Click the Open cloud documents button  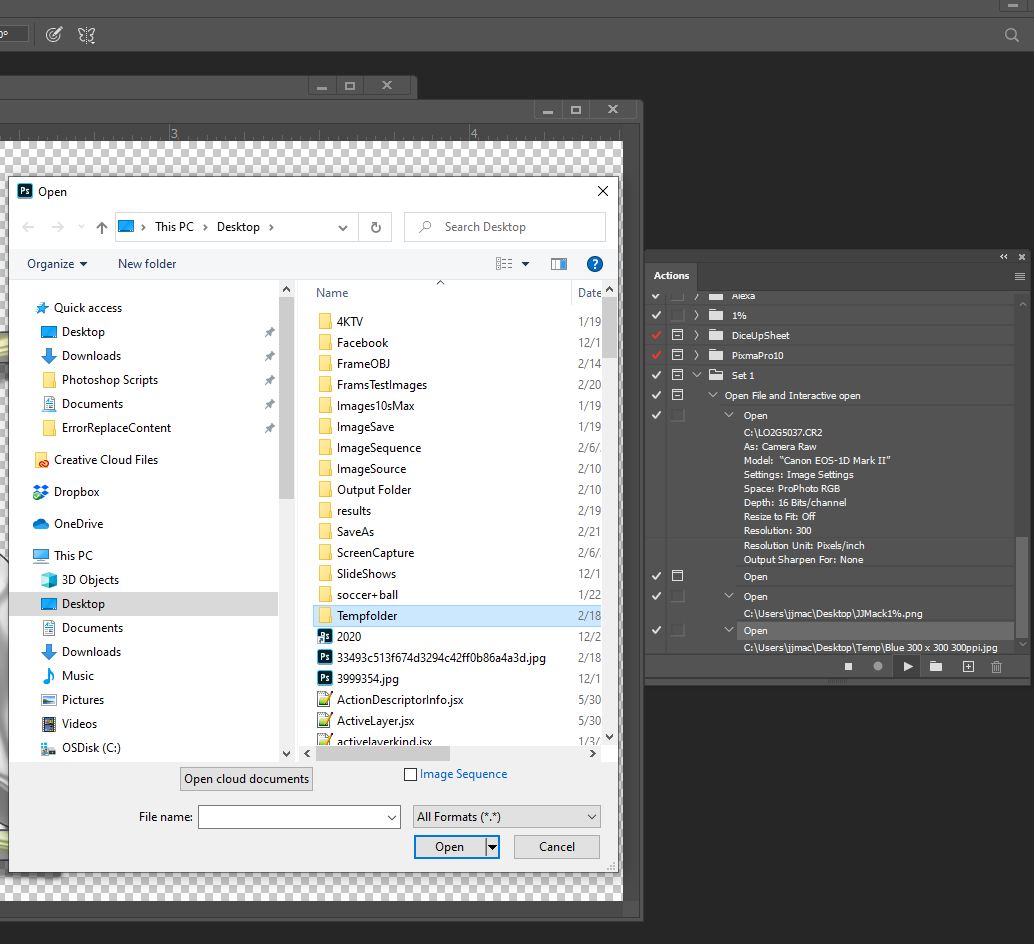(x=246, y=778)
